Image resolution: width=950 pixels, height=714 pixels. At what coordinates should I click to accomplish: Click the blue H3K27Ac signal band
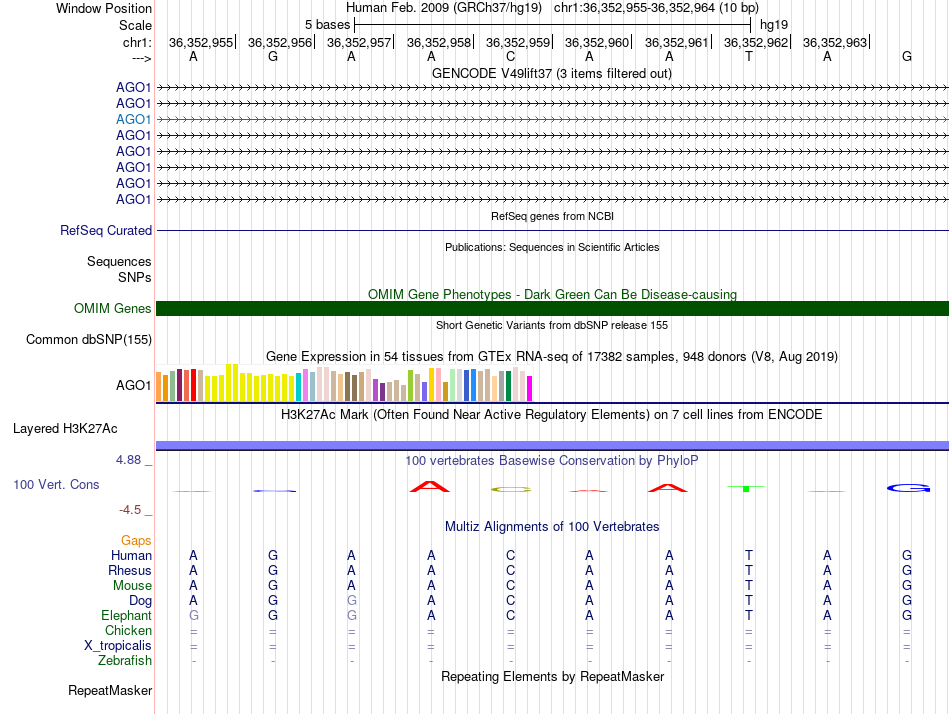pos(552,445)
